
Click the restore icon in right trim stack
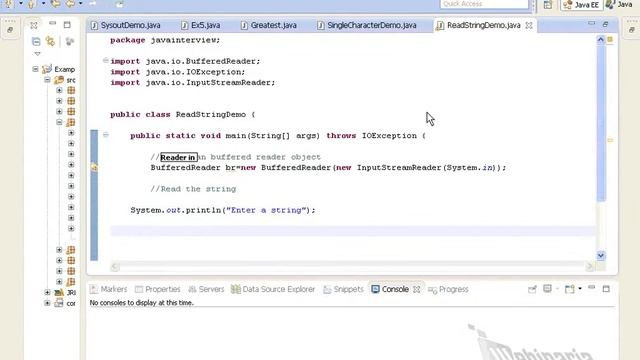[x=631, y=30]
